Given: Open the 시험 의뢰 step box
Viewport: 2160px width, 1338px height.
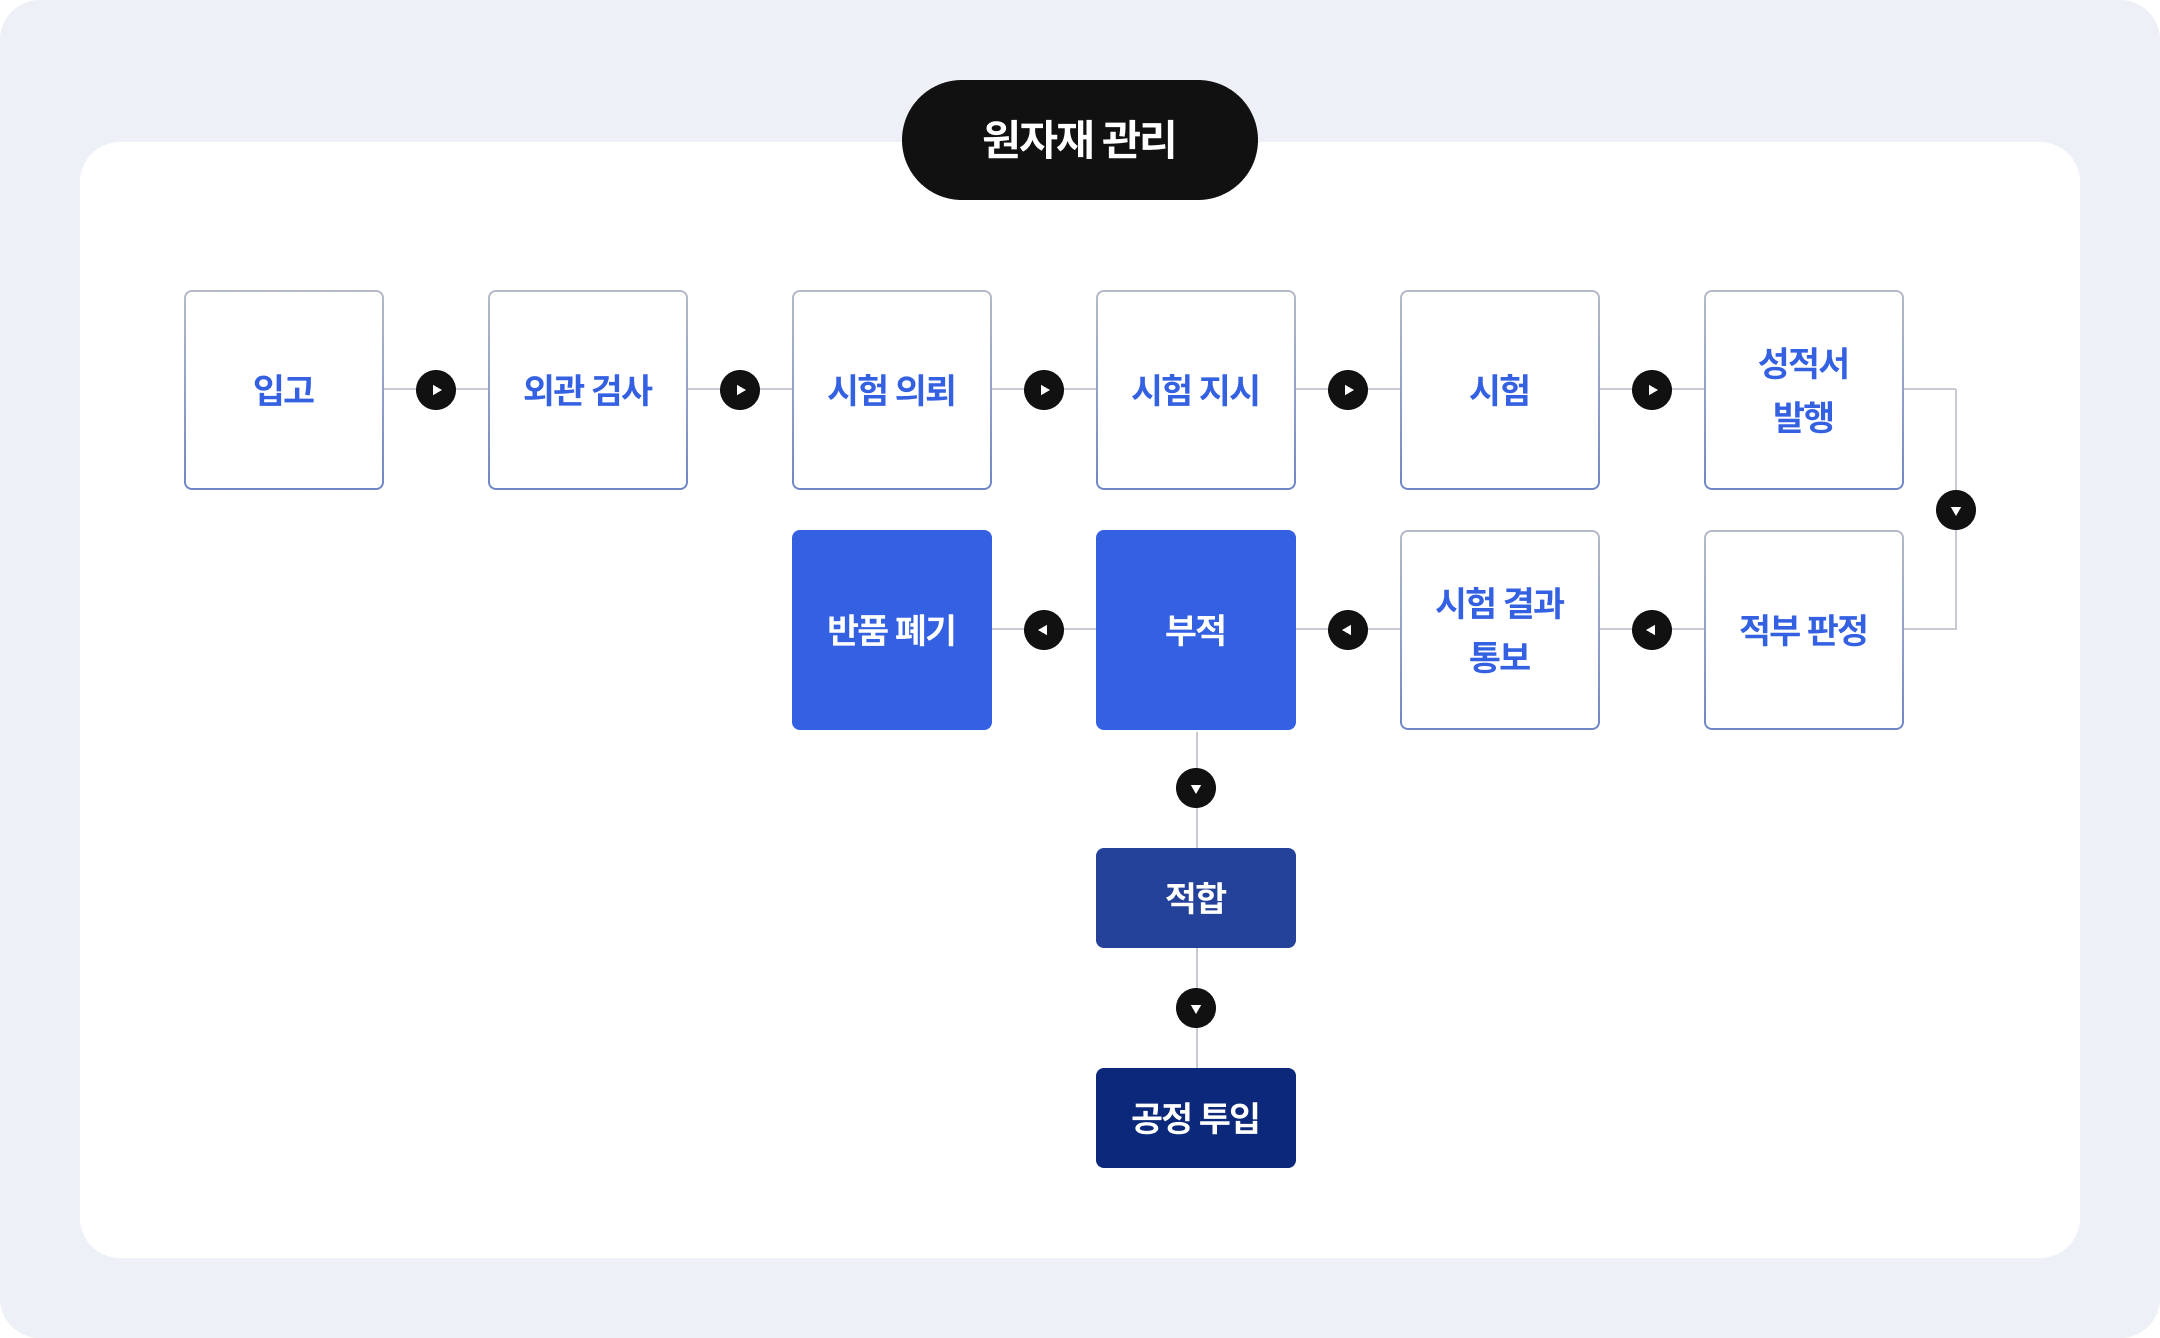Looking at the screenshot, I should (x=892, y=390).
